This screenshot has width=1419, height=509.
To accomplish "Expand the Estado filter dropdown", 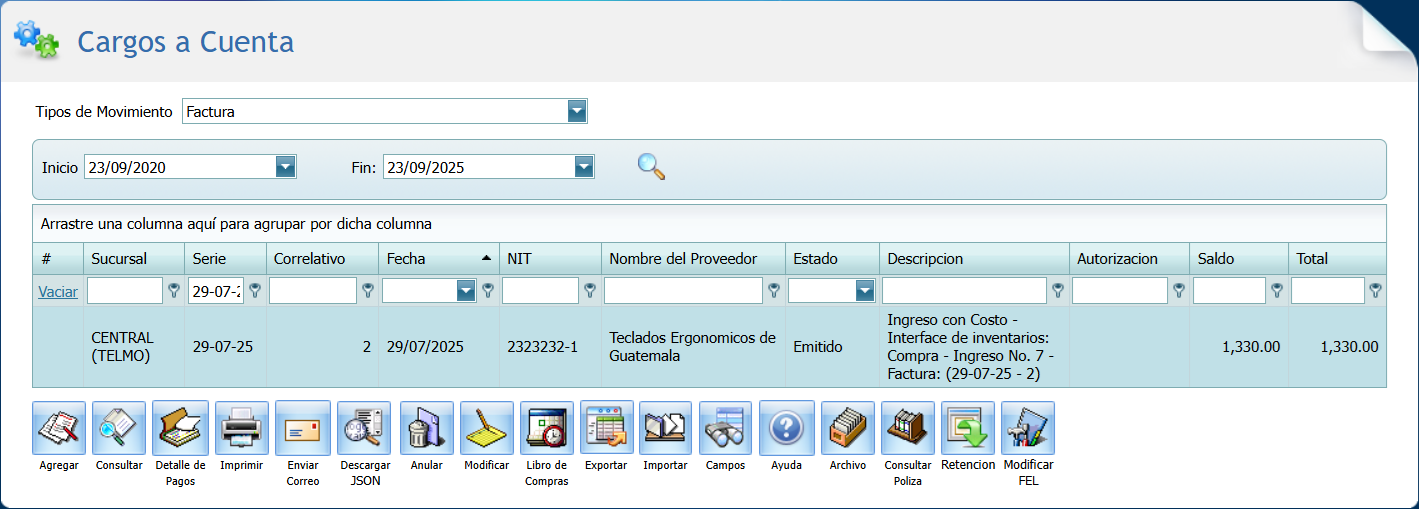I will 865,291.
